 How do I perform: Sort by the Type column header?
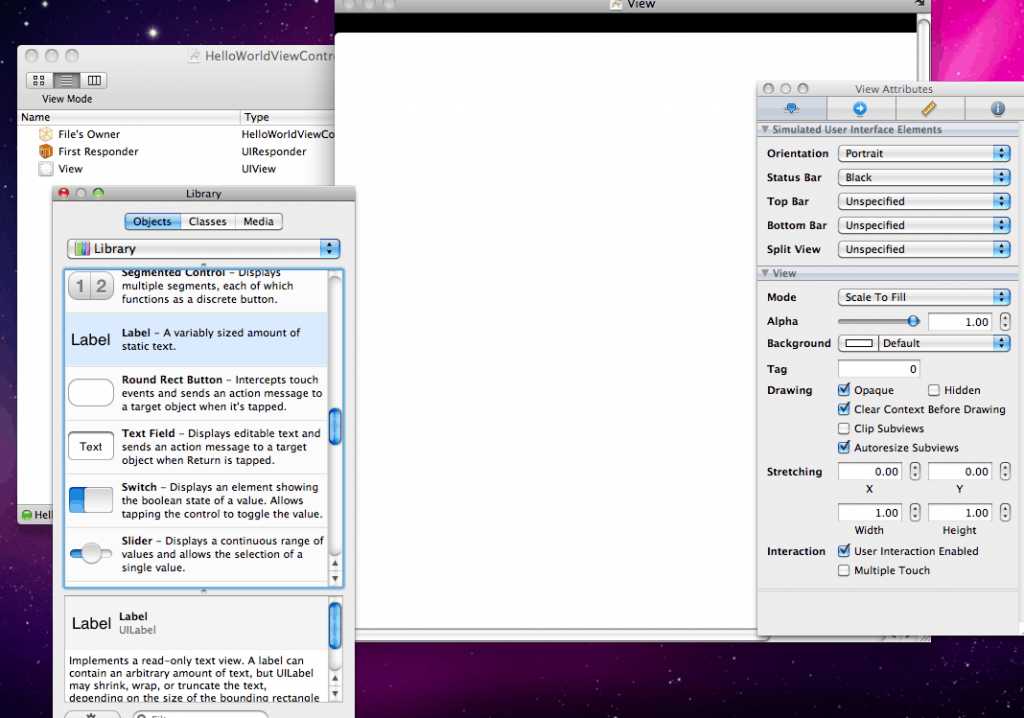288,117
